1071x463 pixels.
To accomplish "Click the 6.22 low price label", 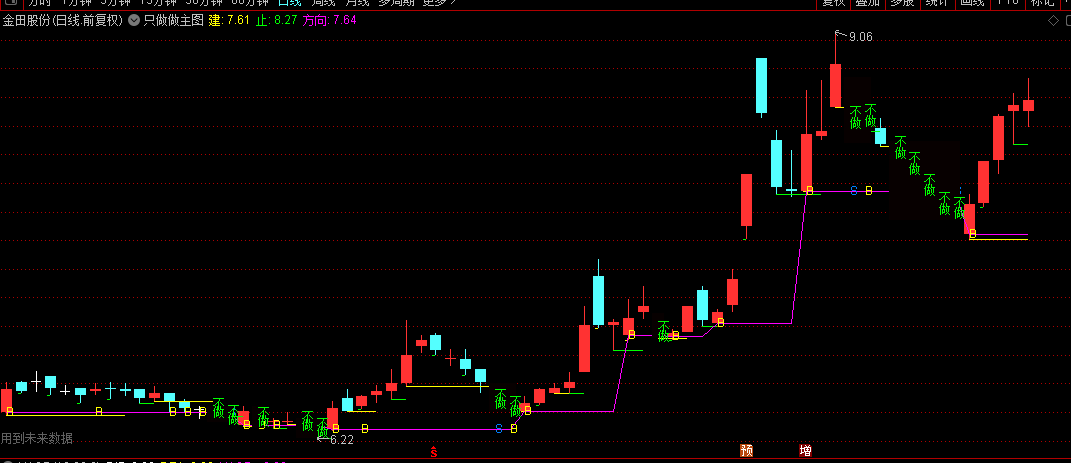I will click(342, 440).
